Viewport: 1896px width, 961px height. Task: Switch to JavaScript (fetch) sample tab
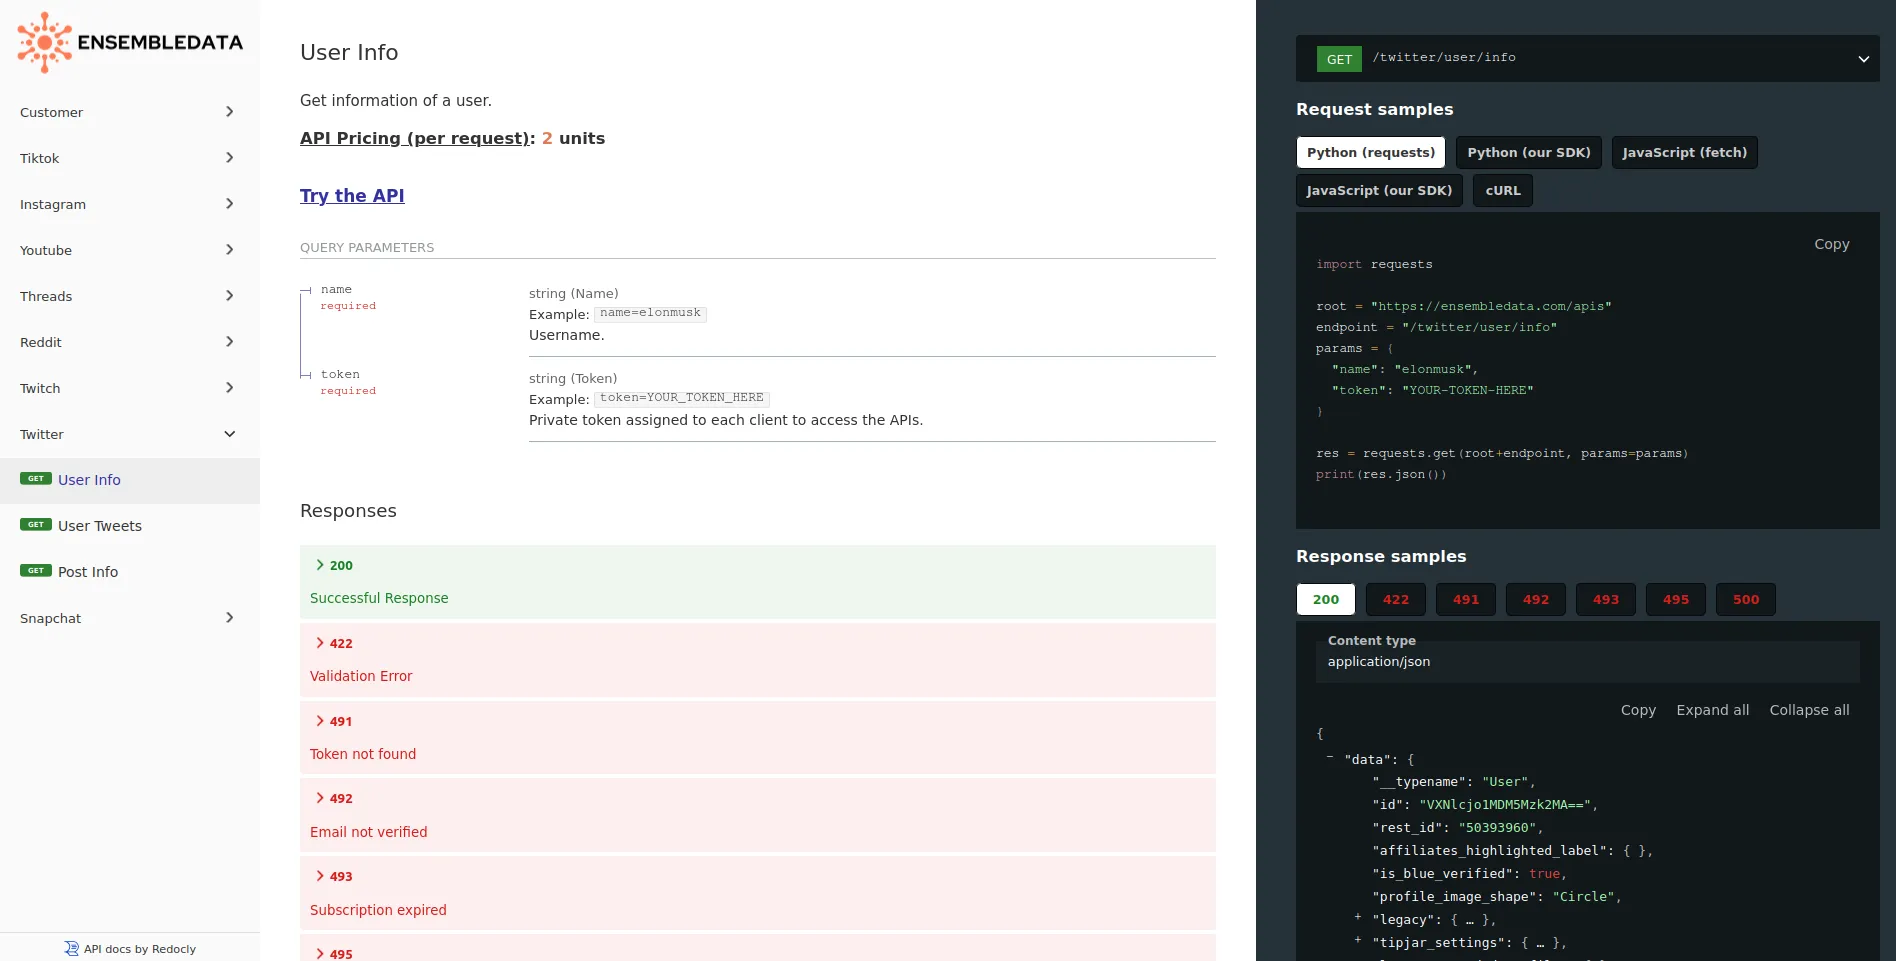pyautogui.click(x=1685, y=152)
